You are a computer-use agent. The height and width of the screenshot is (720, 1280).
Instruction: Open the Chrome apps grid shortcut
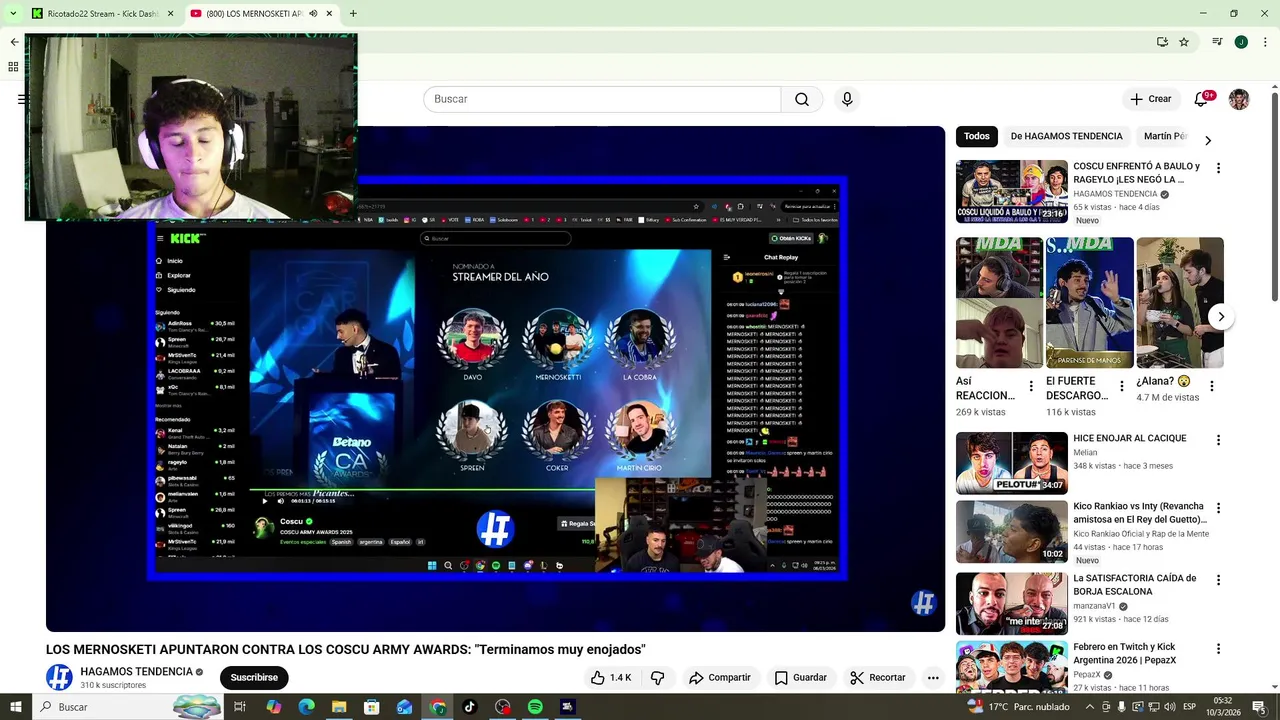coord(13,67)
